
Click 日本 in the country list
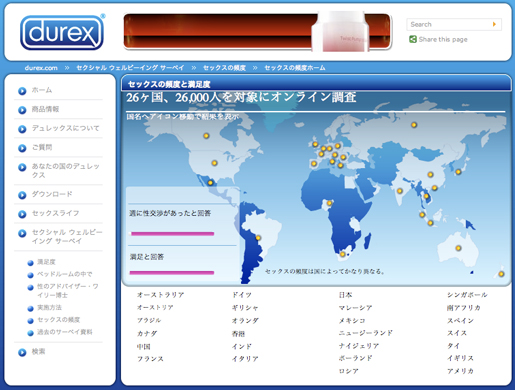345,295
